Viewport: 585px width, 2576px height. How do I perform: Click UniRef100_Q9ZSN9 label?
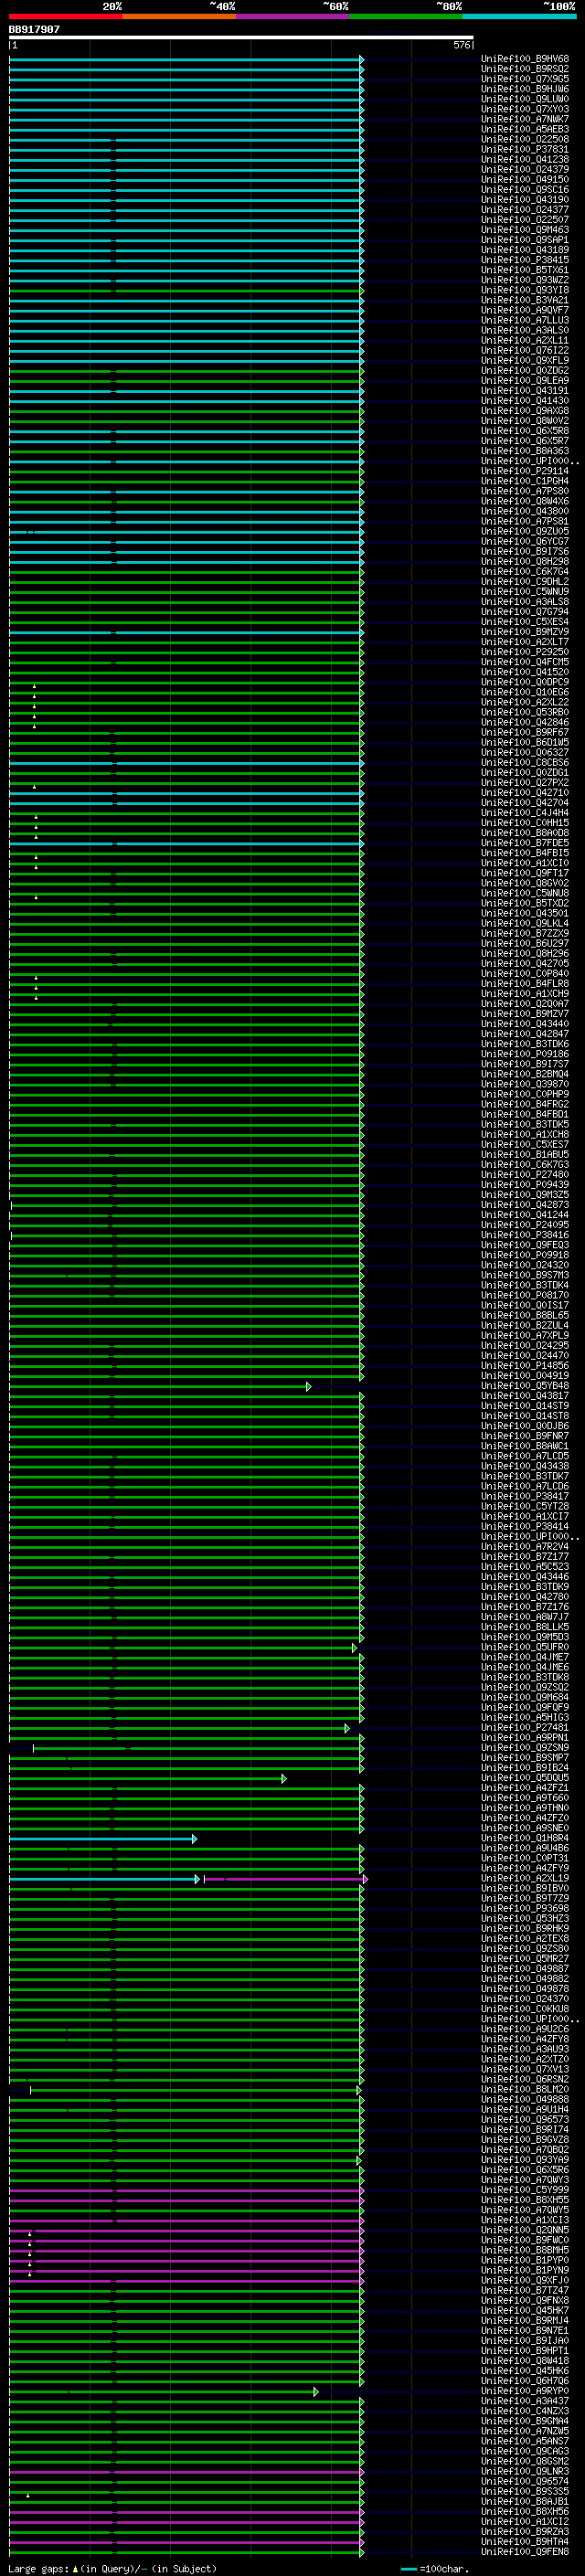coord(524,1748)
